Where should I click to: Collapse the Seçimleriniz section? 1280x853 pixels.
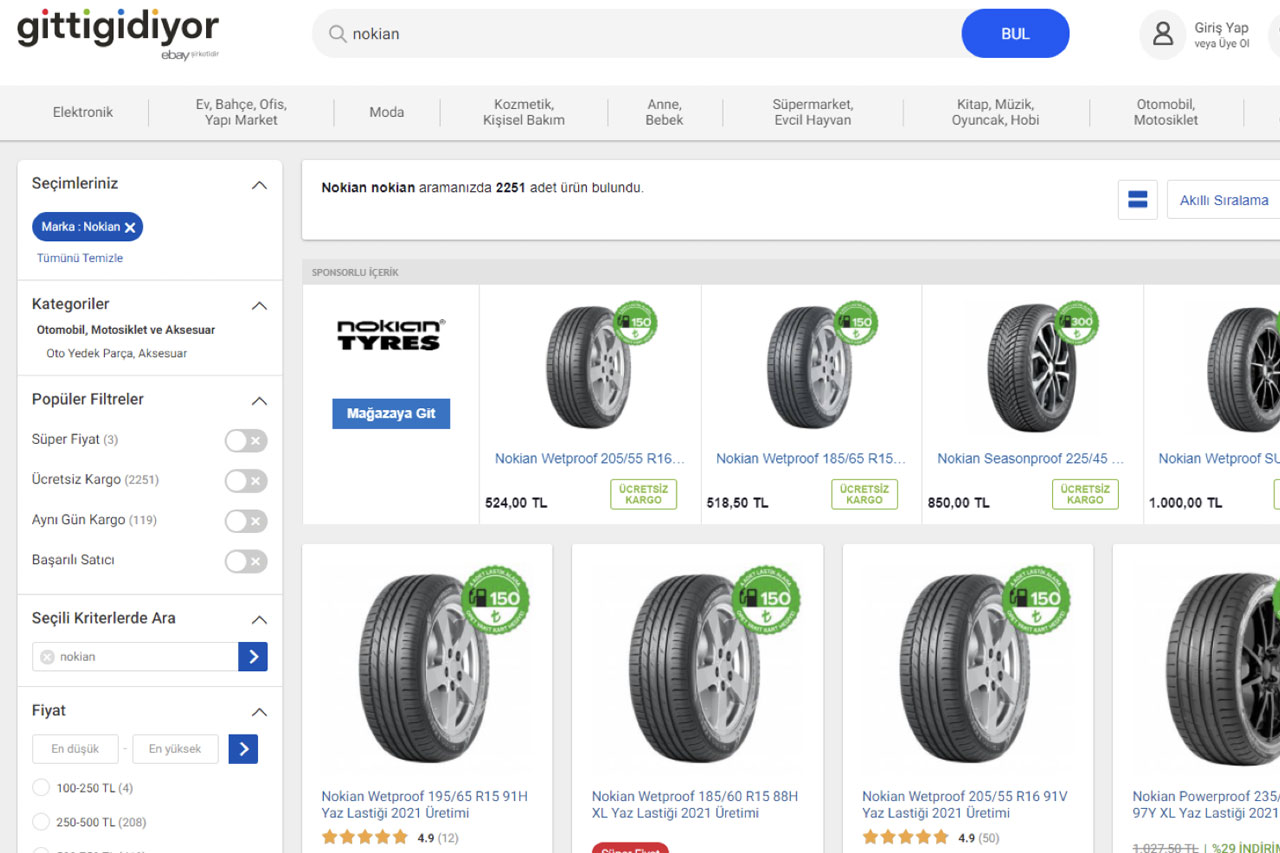(x=259, y=185)
